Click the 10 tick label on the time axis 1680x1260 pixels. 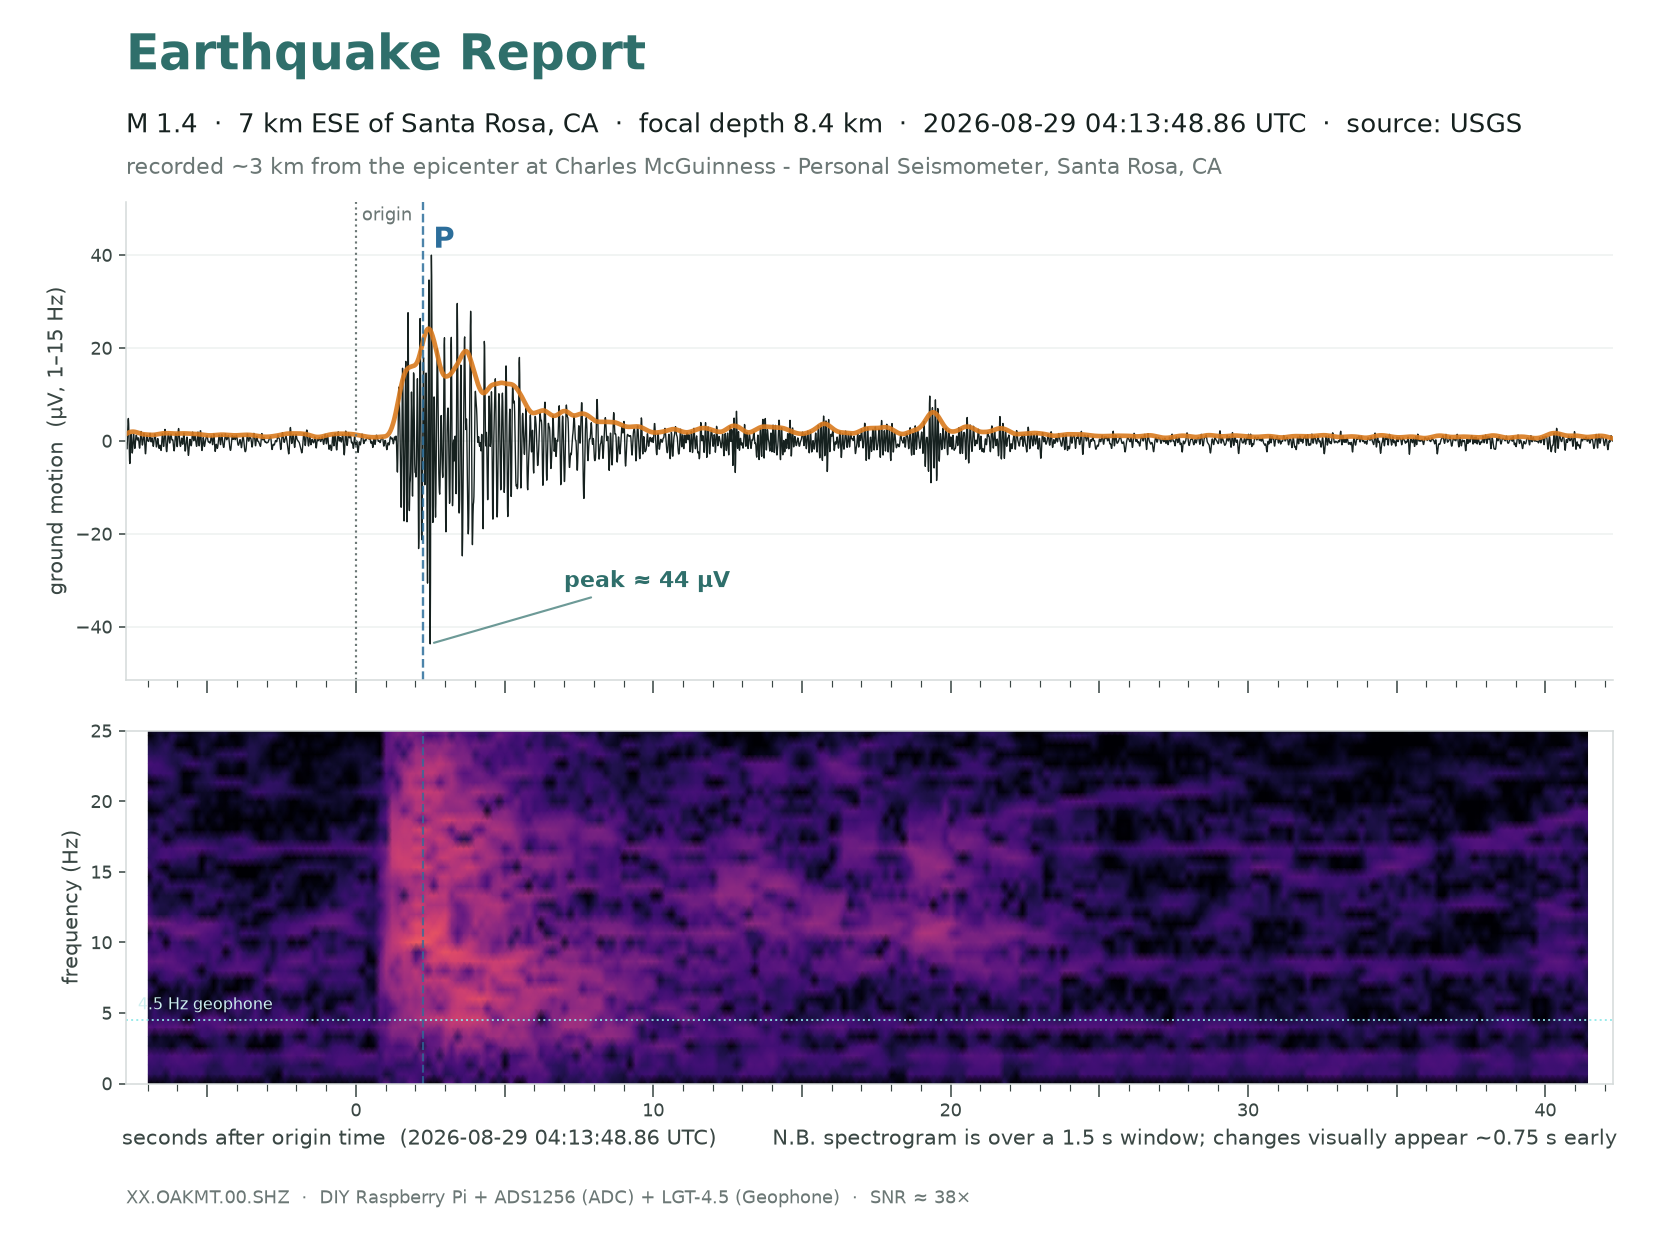click(x=653, y=1110)
